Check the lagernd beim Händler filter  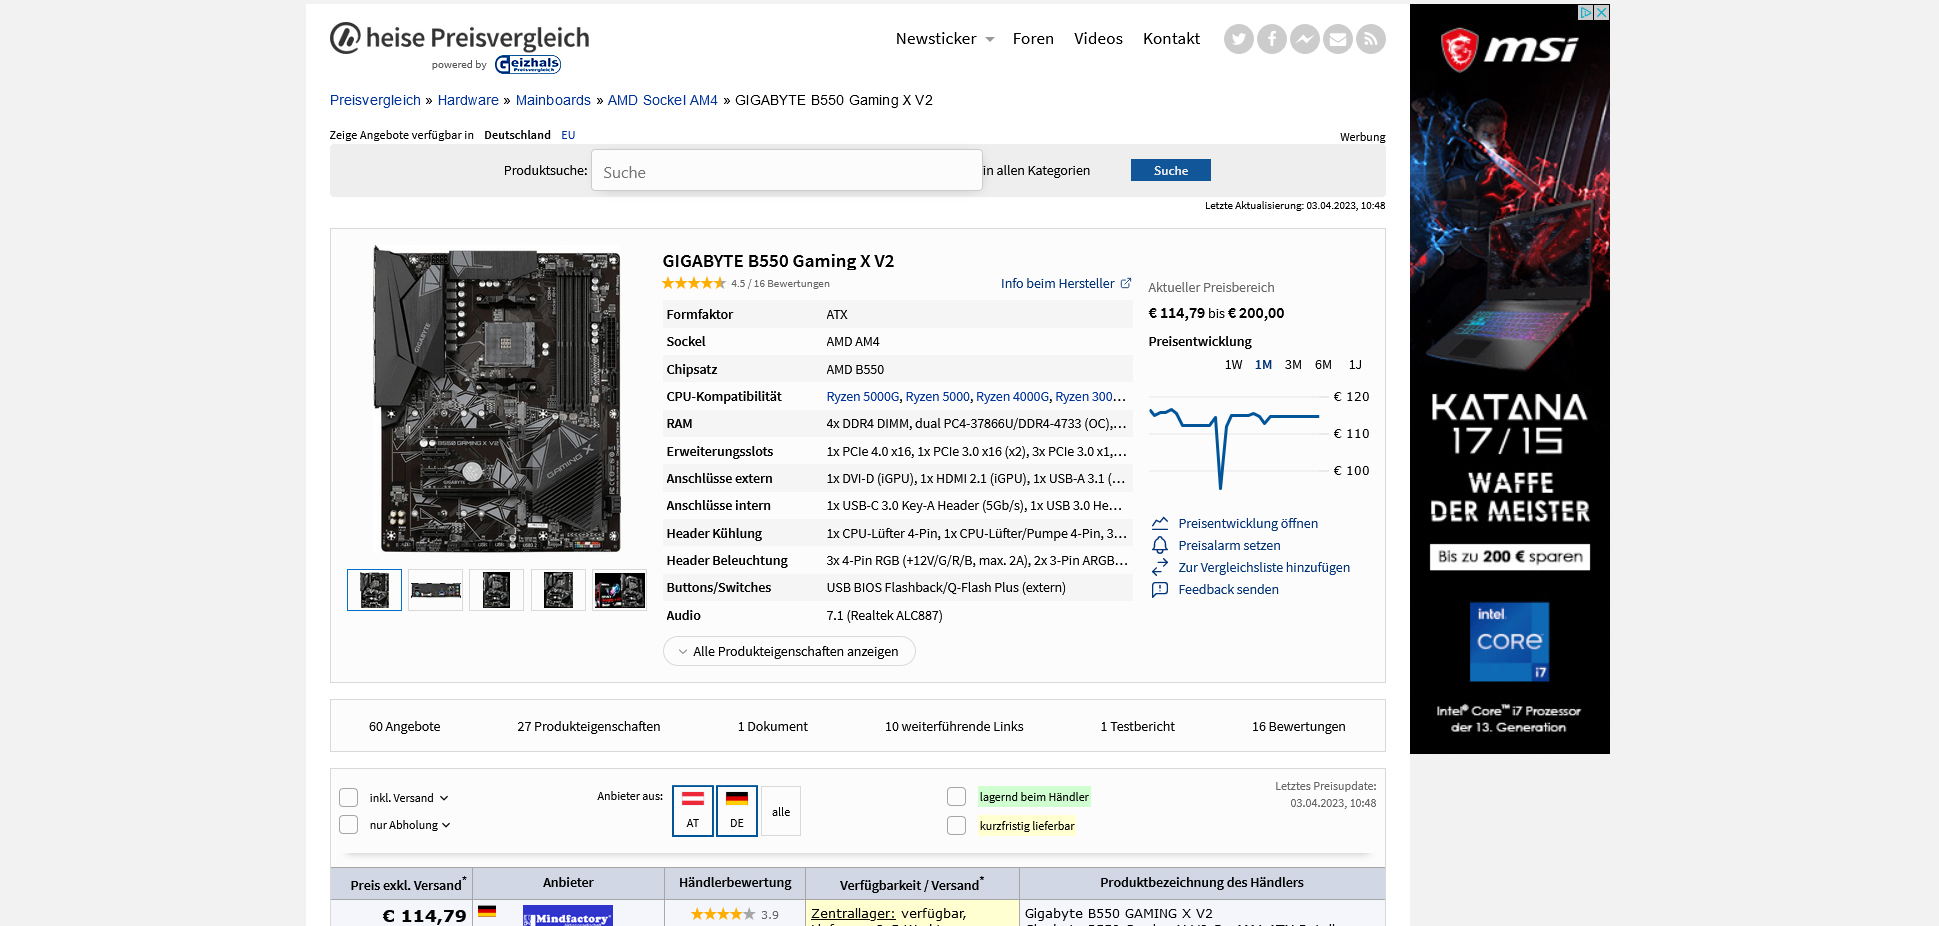coord(956,797)
